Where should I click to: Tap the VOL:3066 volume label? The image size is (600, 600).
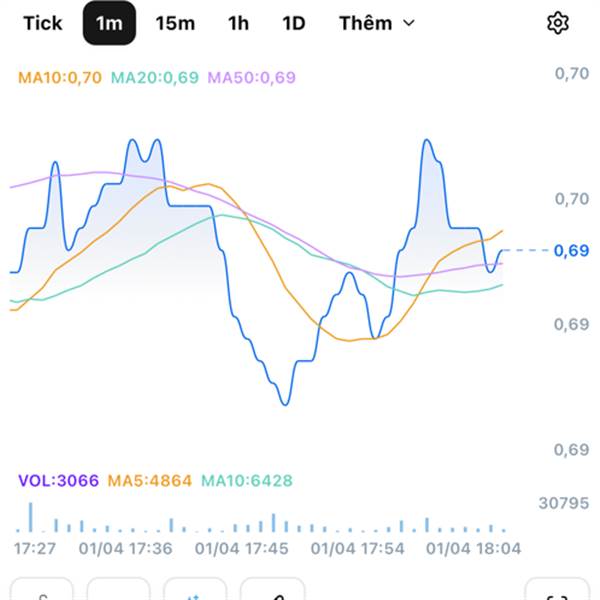[x=58, y=481]
